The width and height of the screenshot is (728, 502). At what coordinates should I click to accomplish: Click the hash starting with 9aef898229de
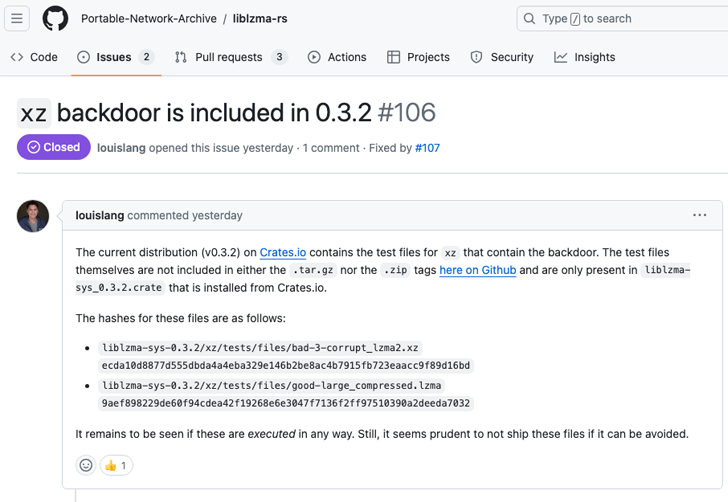pos(286,403)
